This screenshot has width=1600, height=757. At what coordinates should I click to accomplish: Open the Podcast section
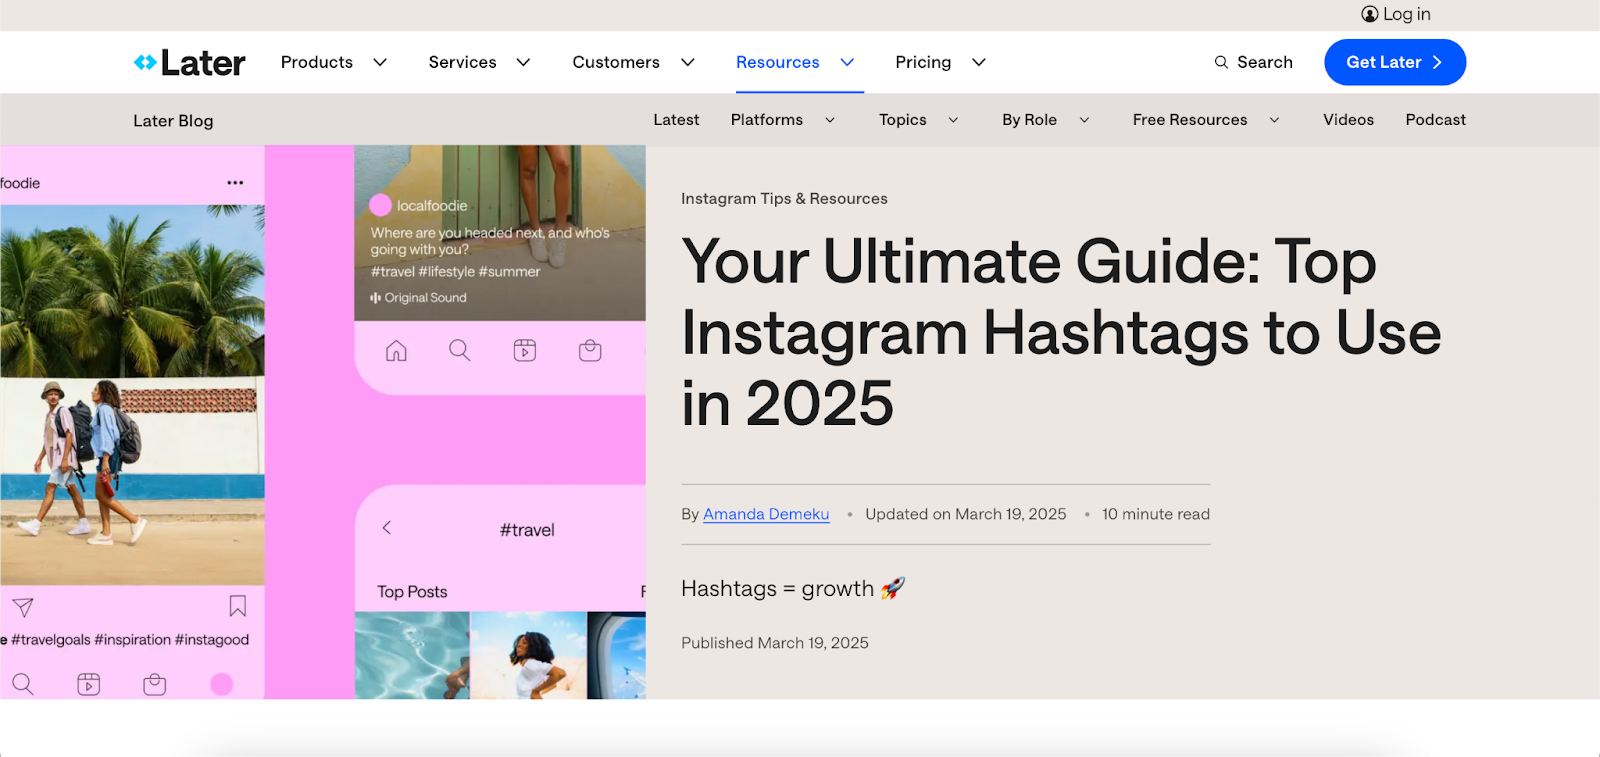tap(1435, 120)
